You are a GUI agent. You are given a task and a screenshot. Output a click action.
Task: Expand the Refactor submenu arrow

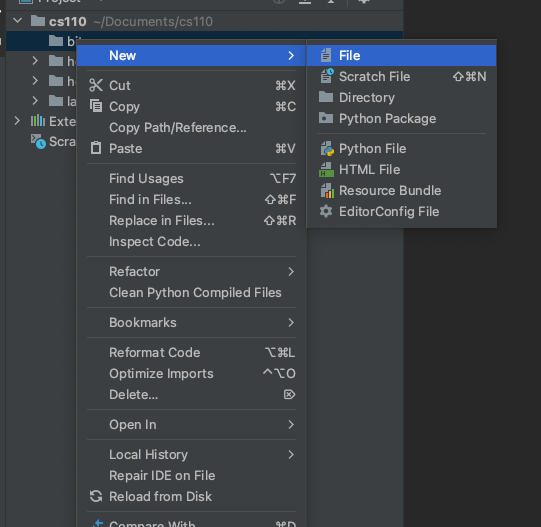(291, 272)
